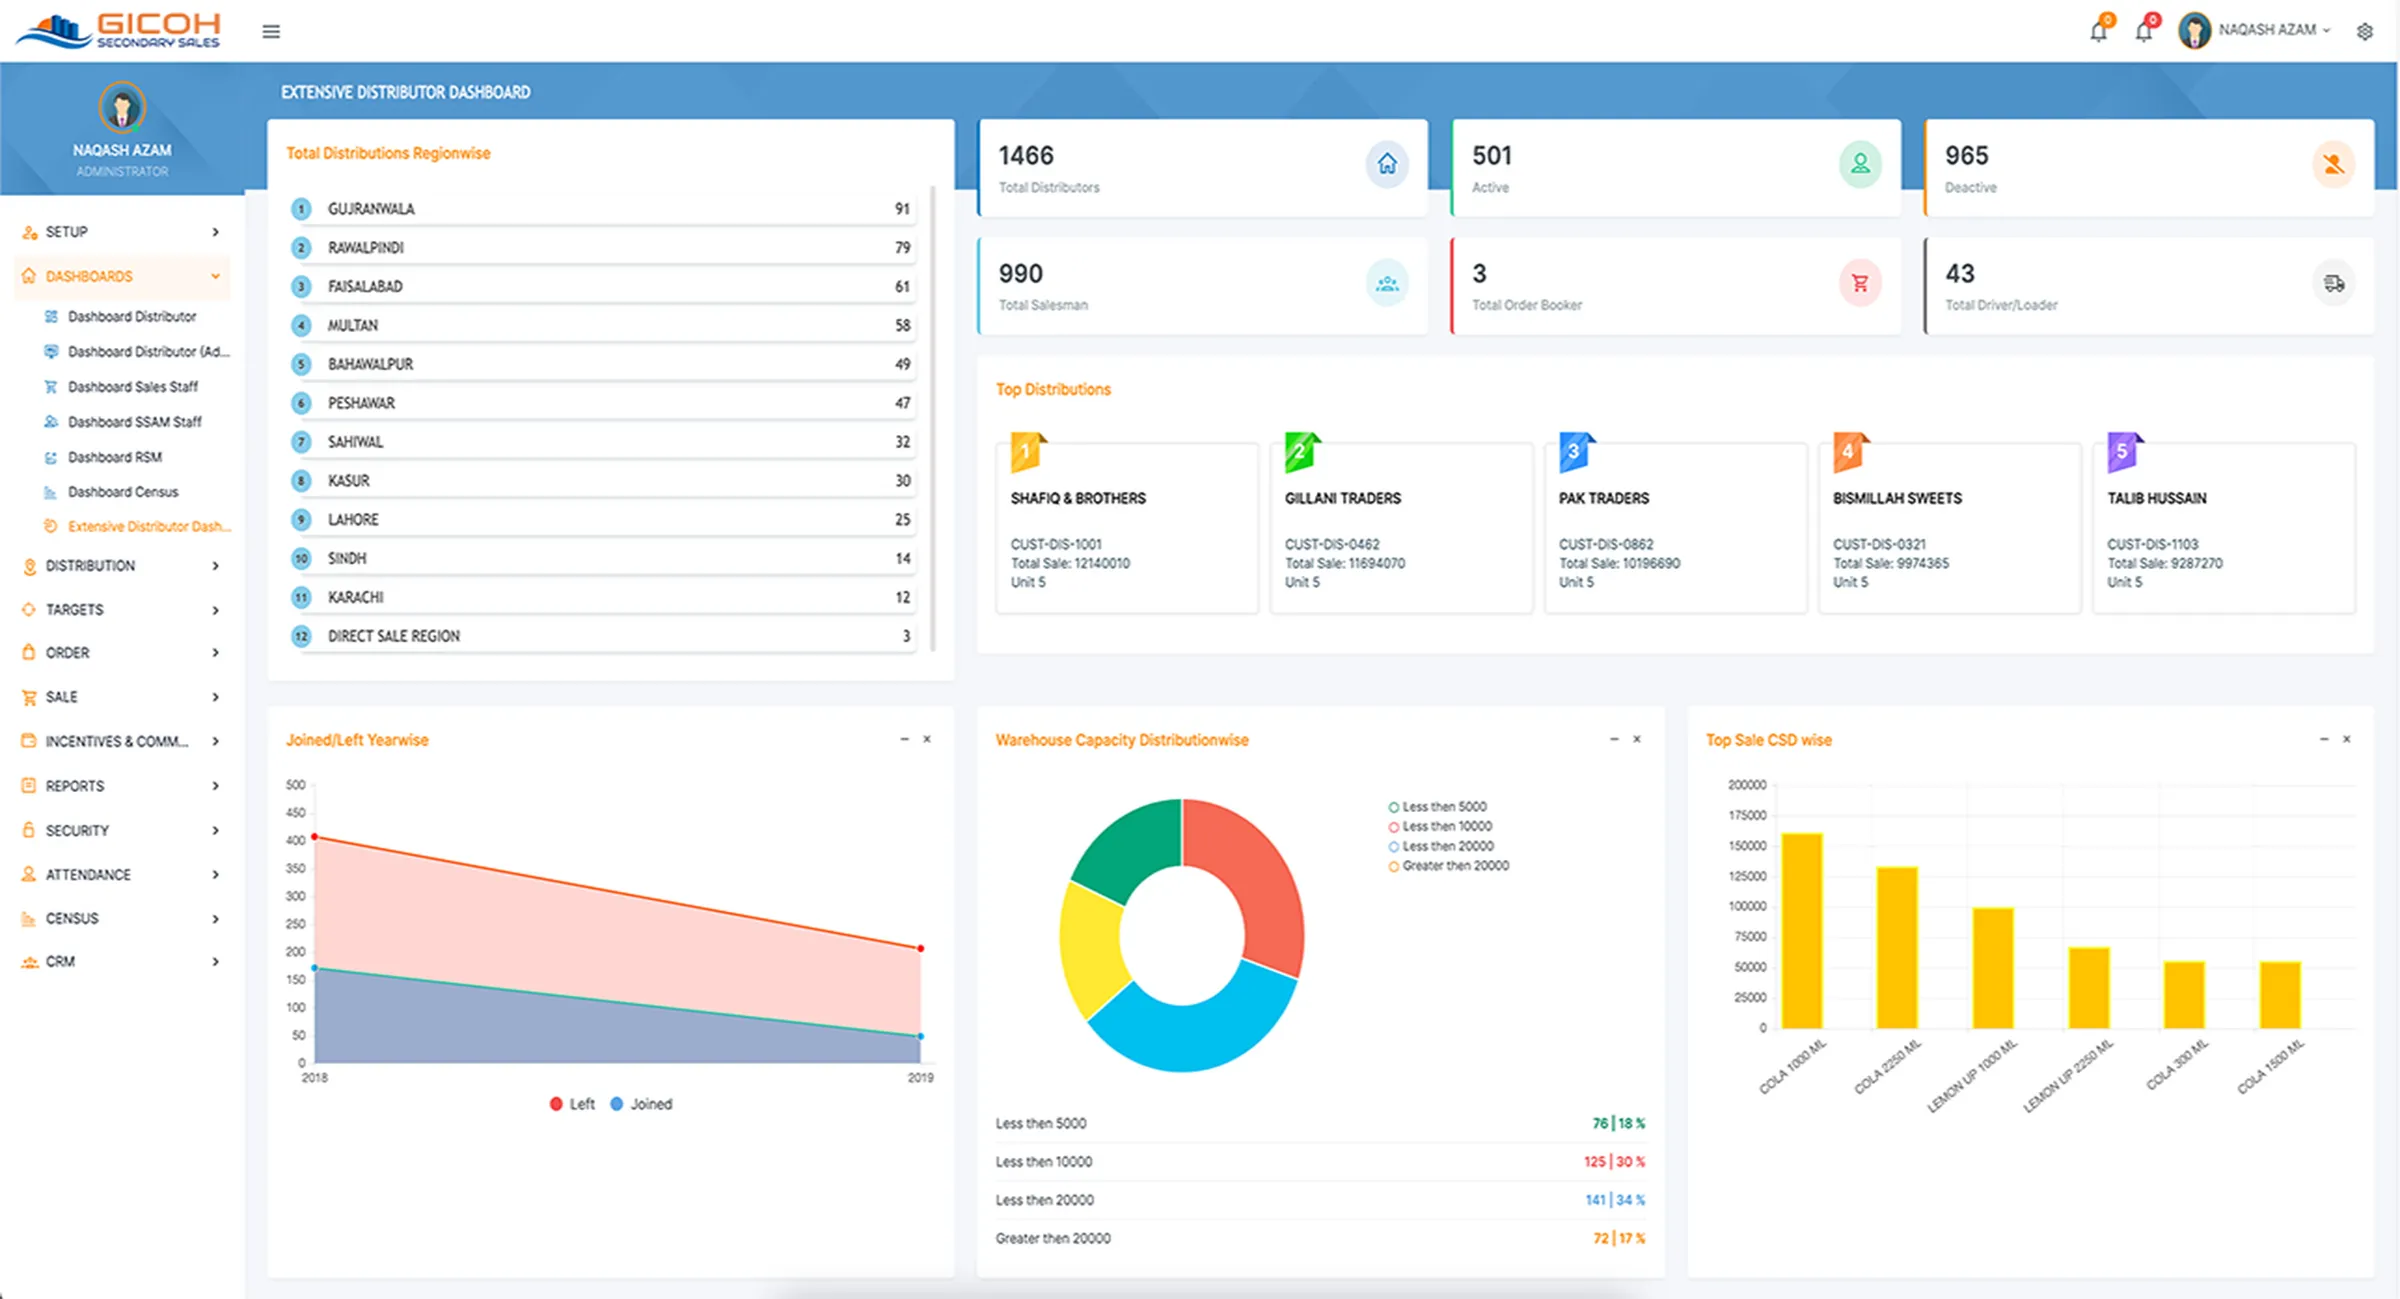Select Dashboard Sales Staff menu item
The width and height of the screenshot is (2400, 1299).
click(133, 386)
